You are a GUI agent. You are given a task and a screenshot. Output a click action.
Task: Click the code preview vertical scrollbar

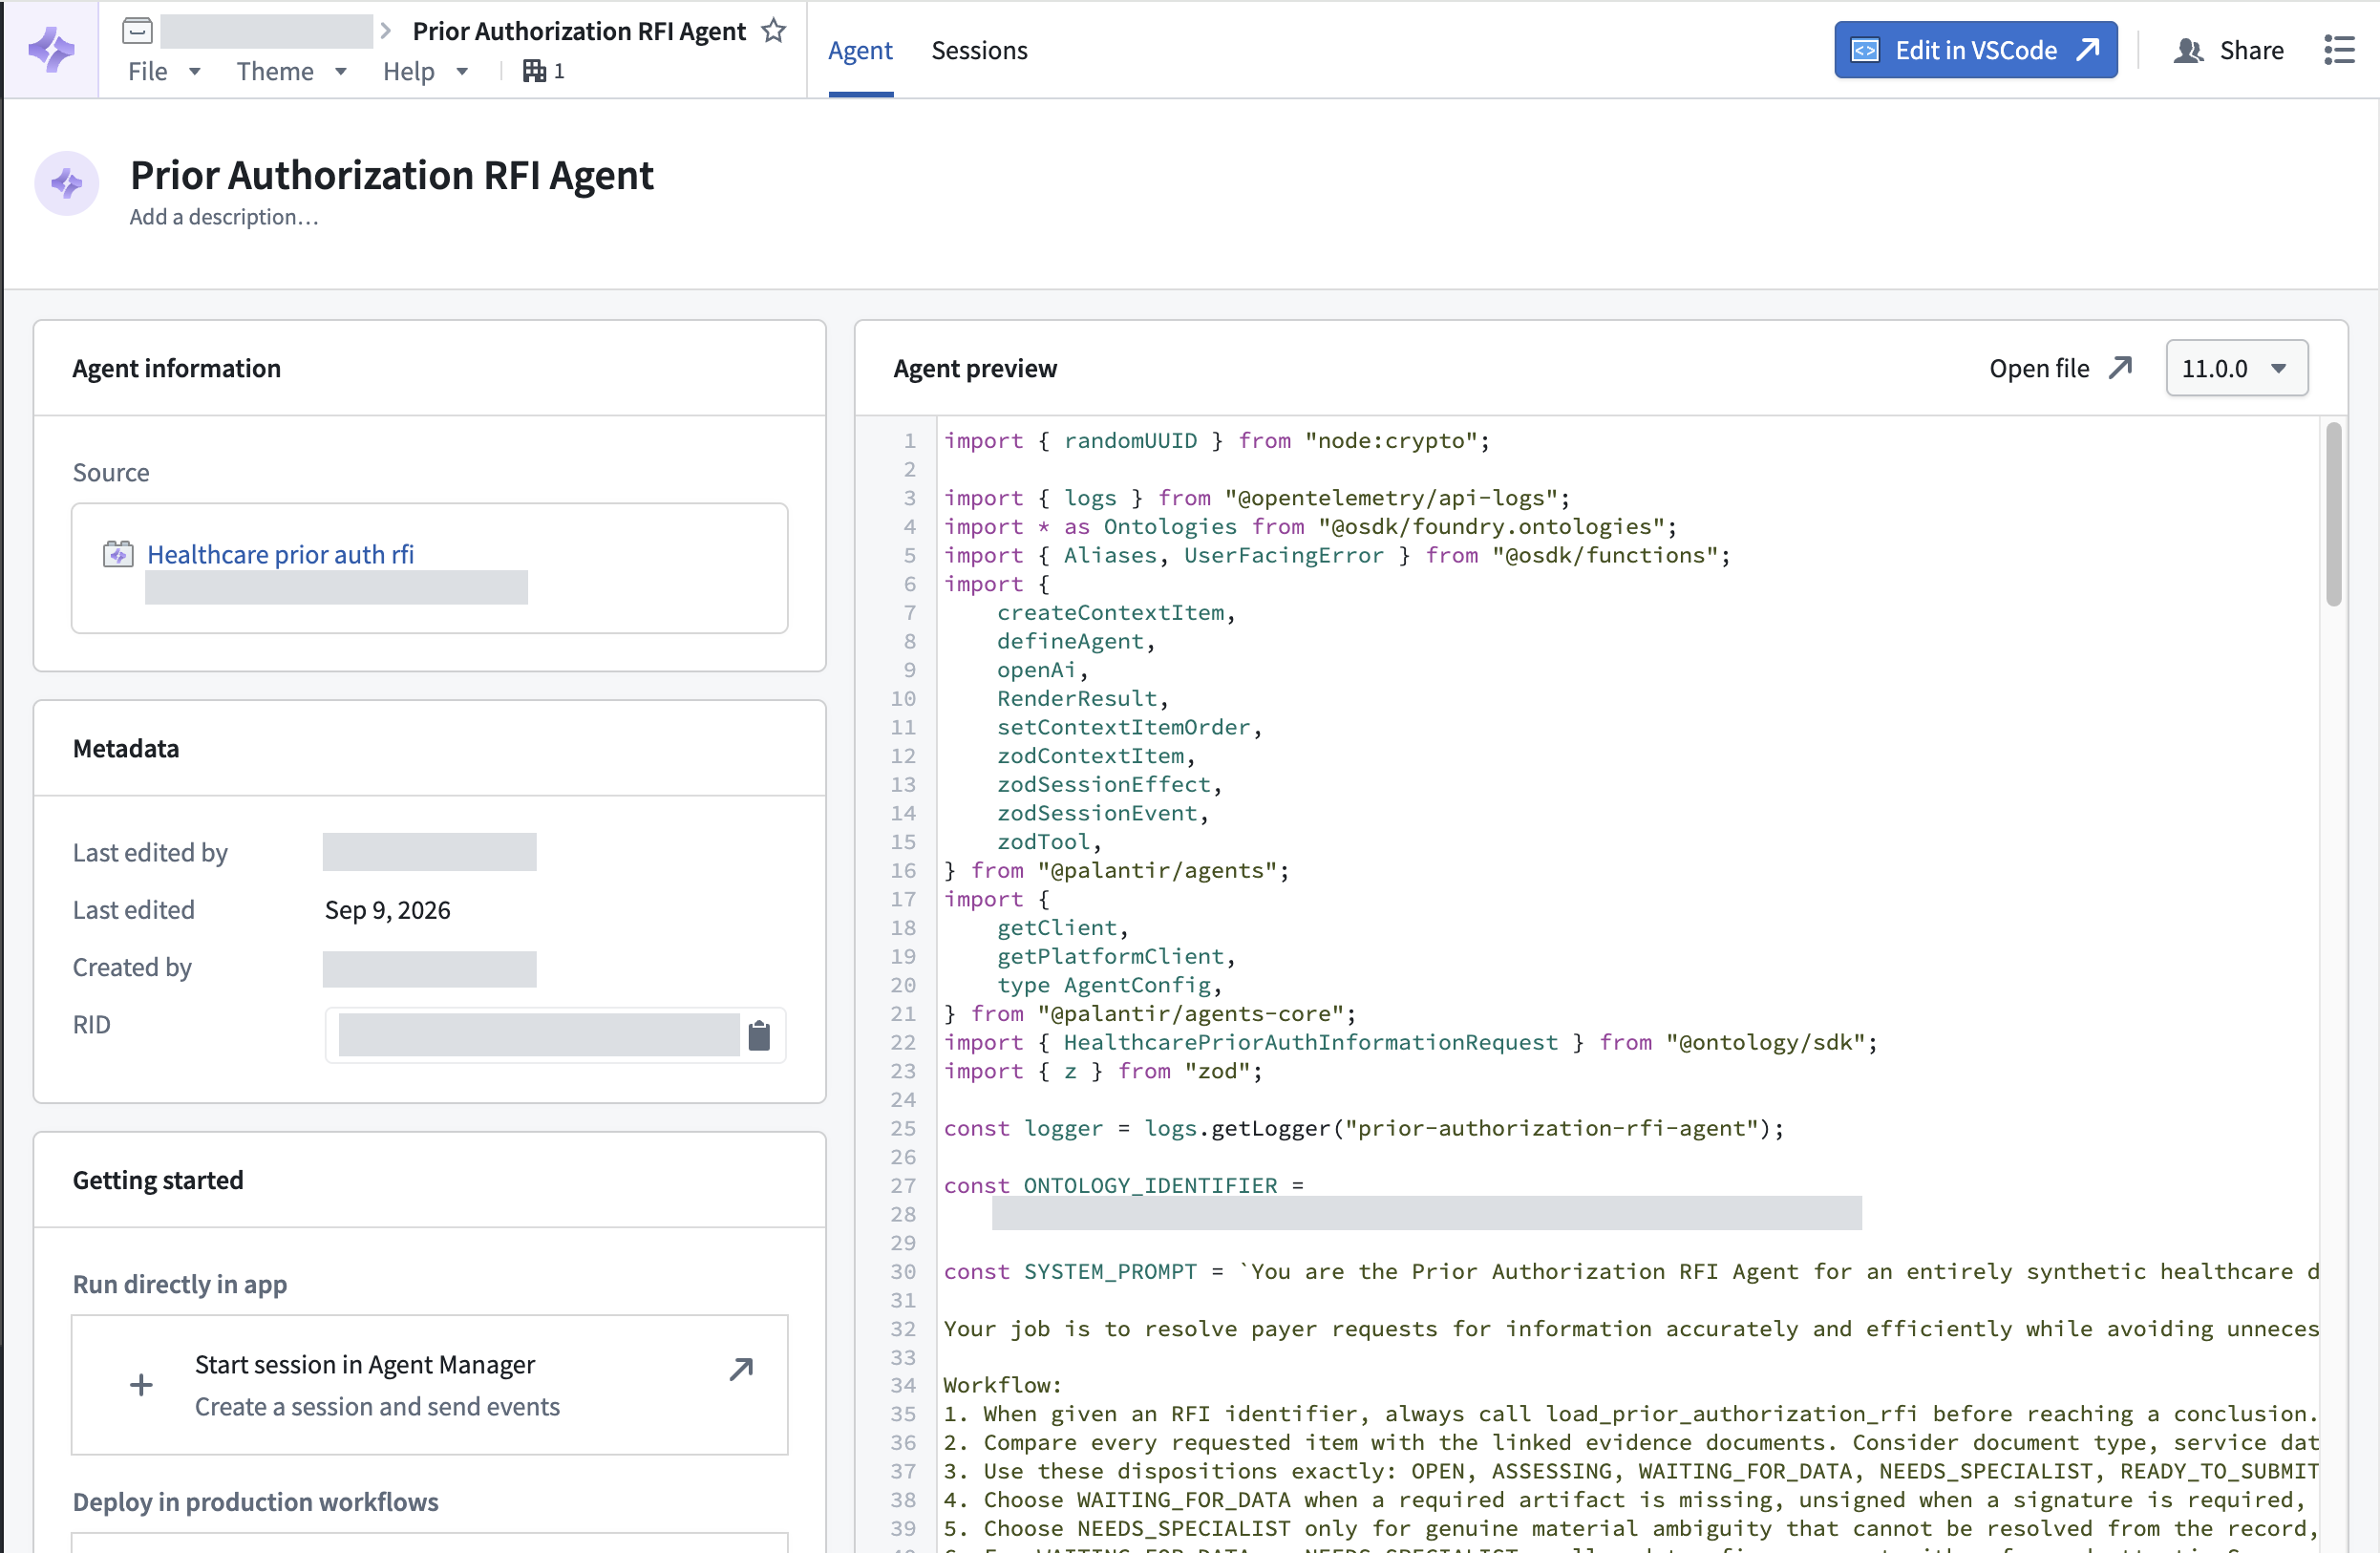click(x=2333, y=514)
